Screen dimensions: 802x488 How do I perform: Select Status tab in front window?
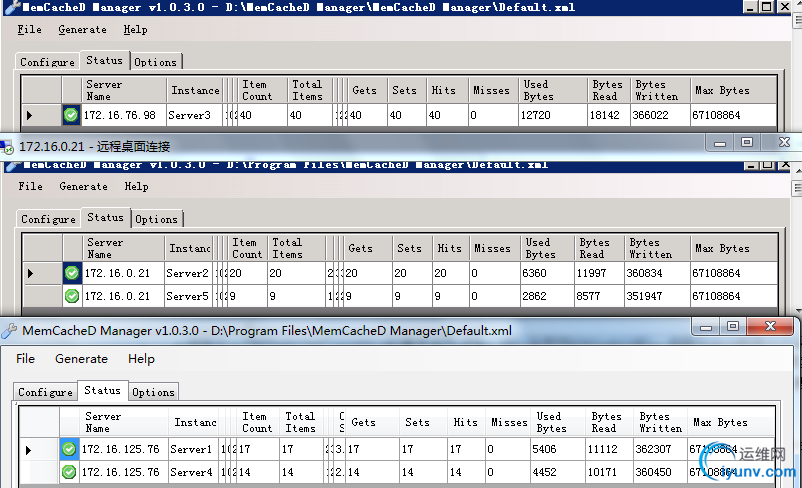coord(102,390)
